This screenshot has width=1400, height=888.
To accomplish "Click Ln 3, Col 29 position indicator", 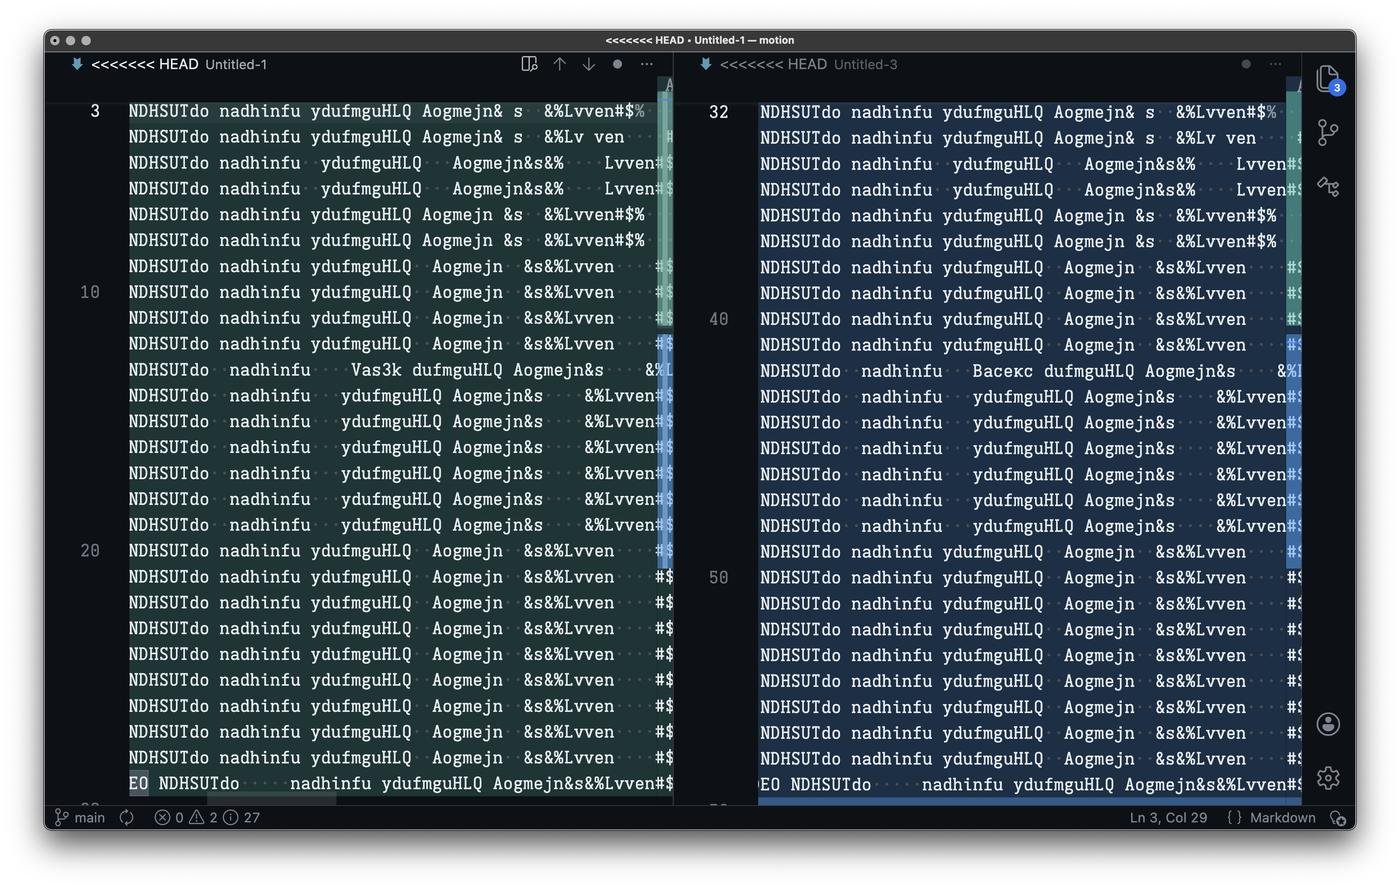I will coord(1168,817).
